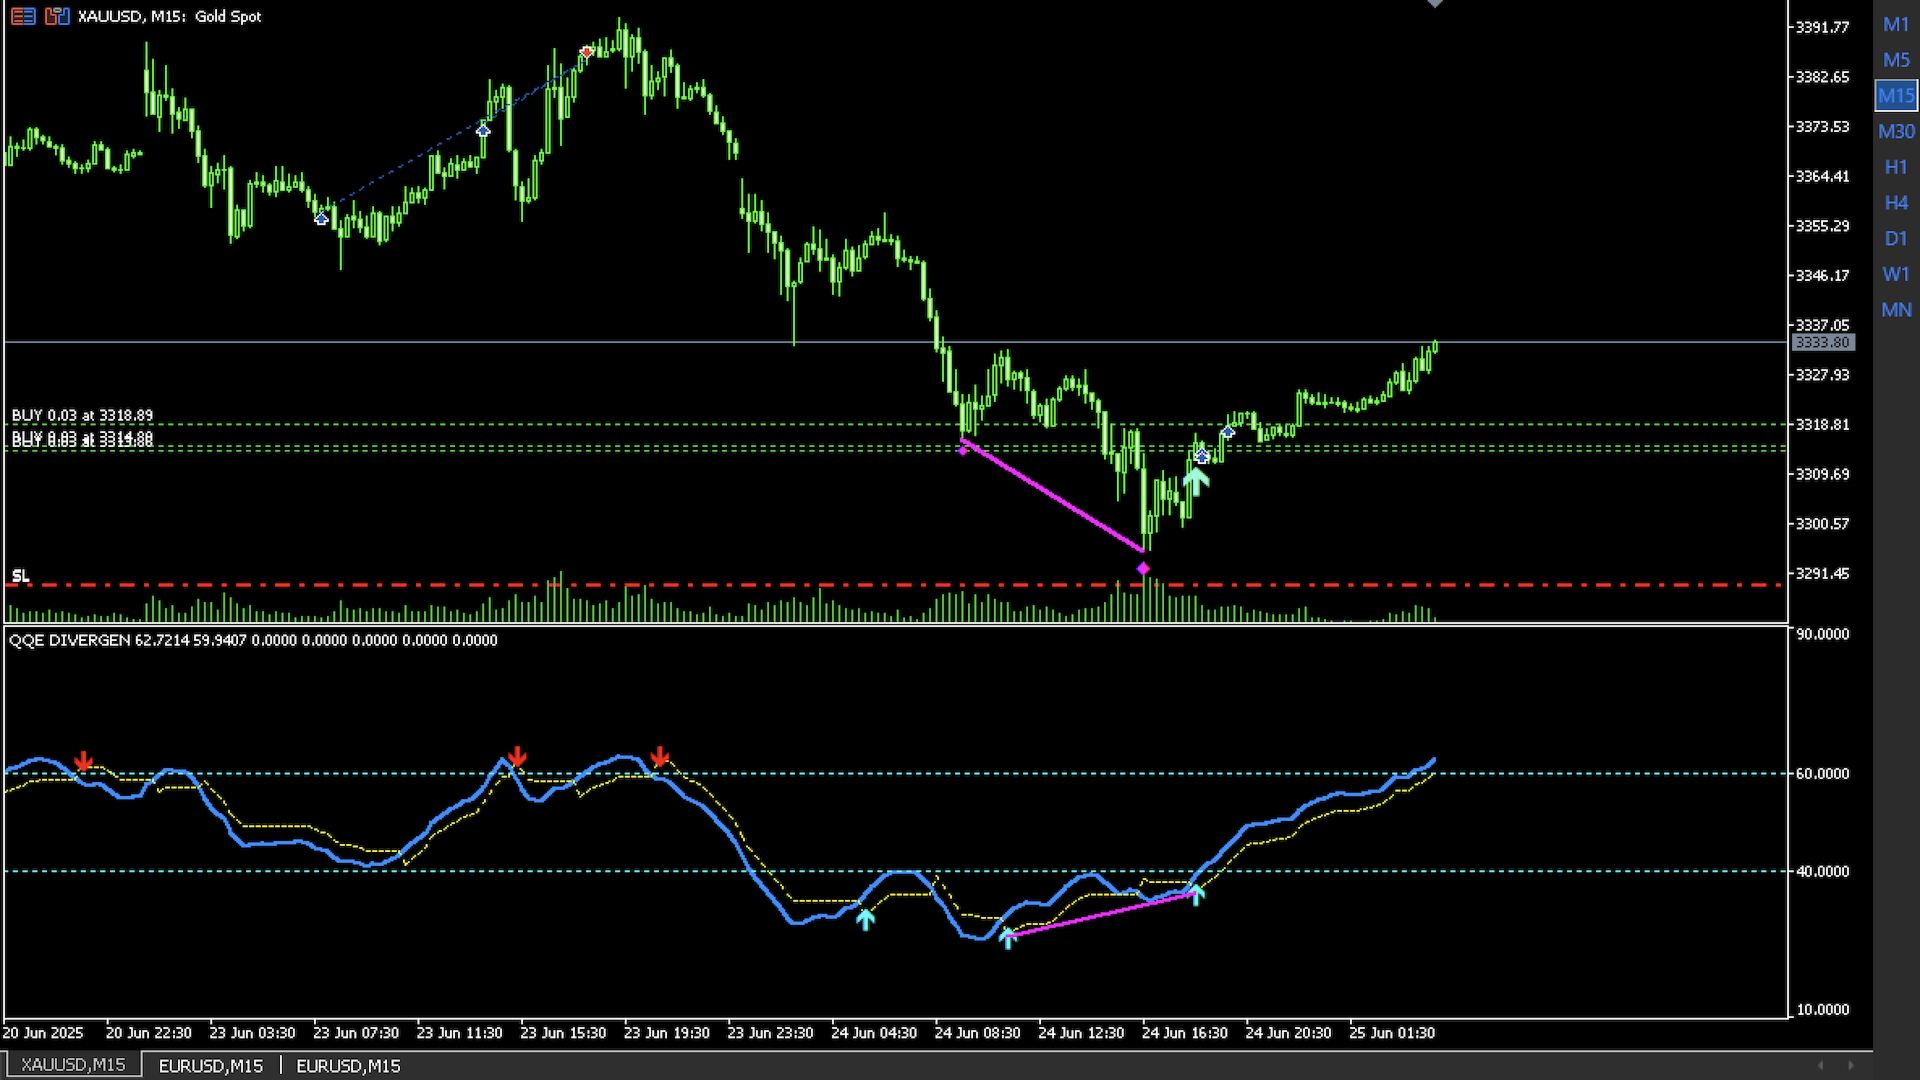Select red sell arrow near 23 Jun 15:30
Image resolution: width=1920 pixels, height=1080 pixels.
click(516, 756)
